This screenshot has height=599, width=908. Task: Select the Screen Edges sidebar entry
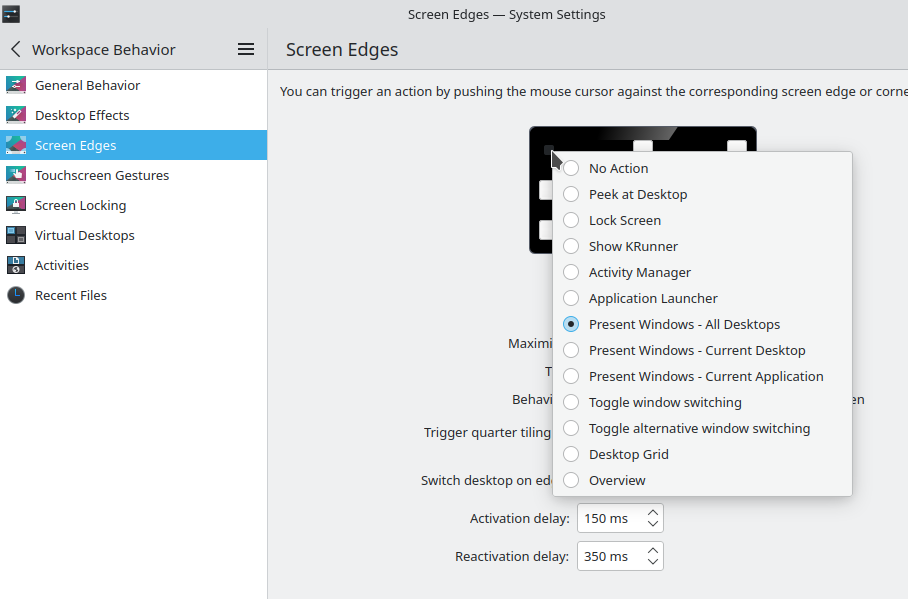point(75,145)
